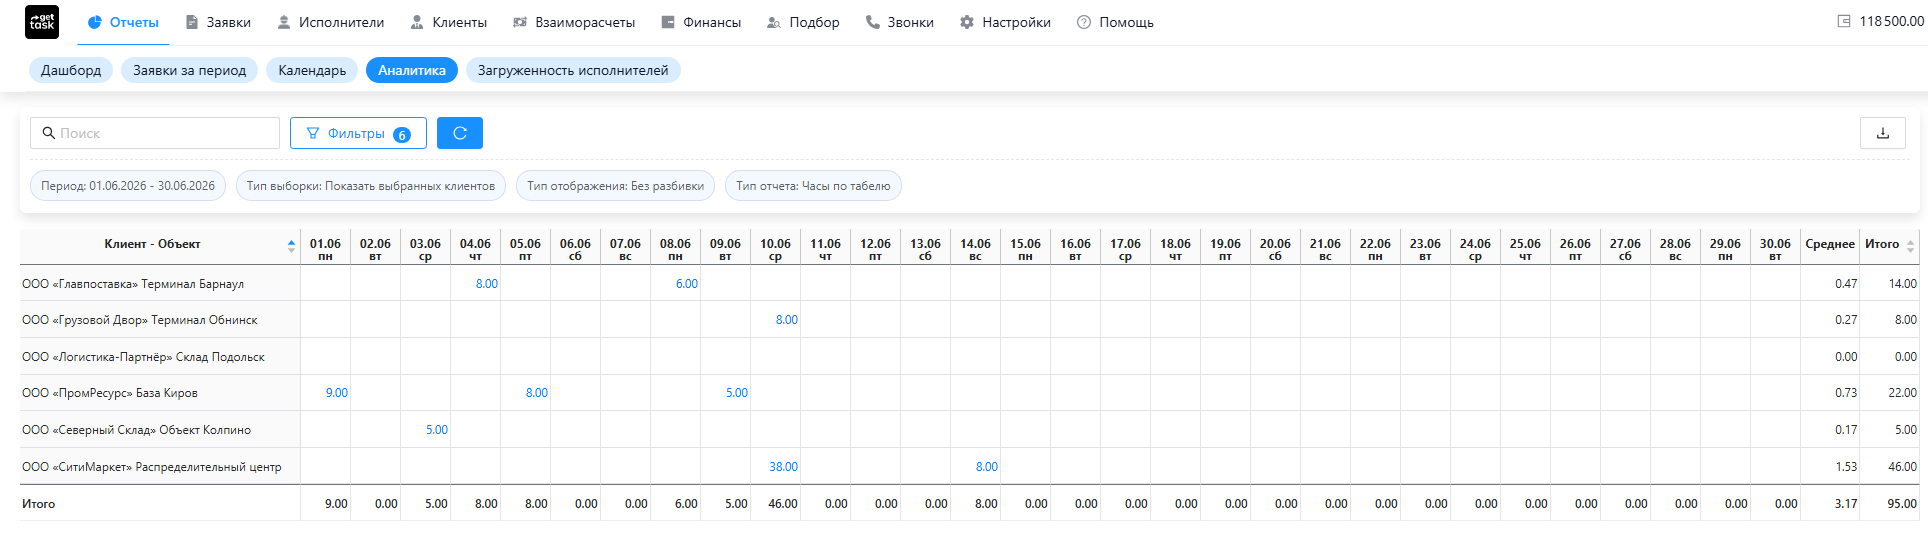The width and height of the screenshot is (1928, 533).
Task: Download the report via export icon
Action: 1882,133
